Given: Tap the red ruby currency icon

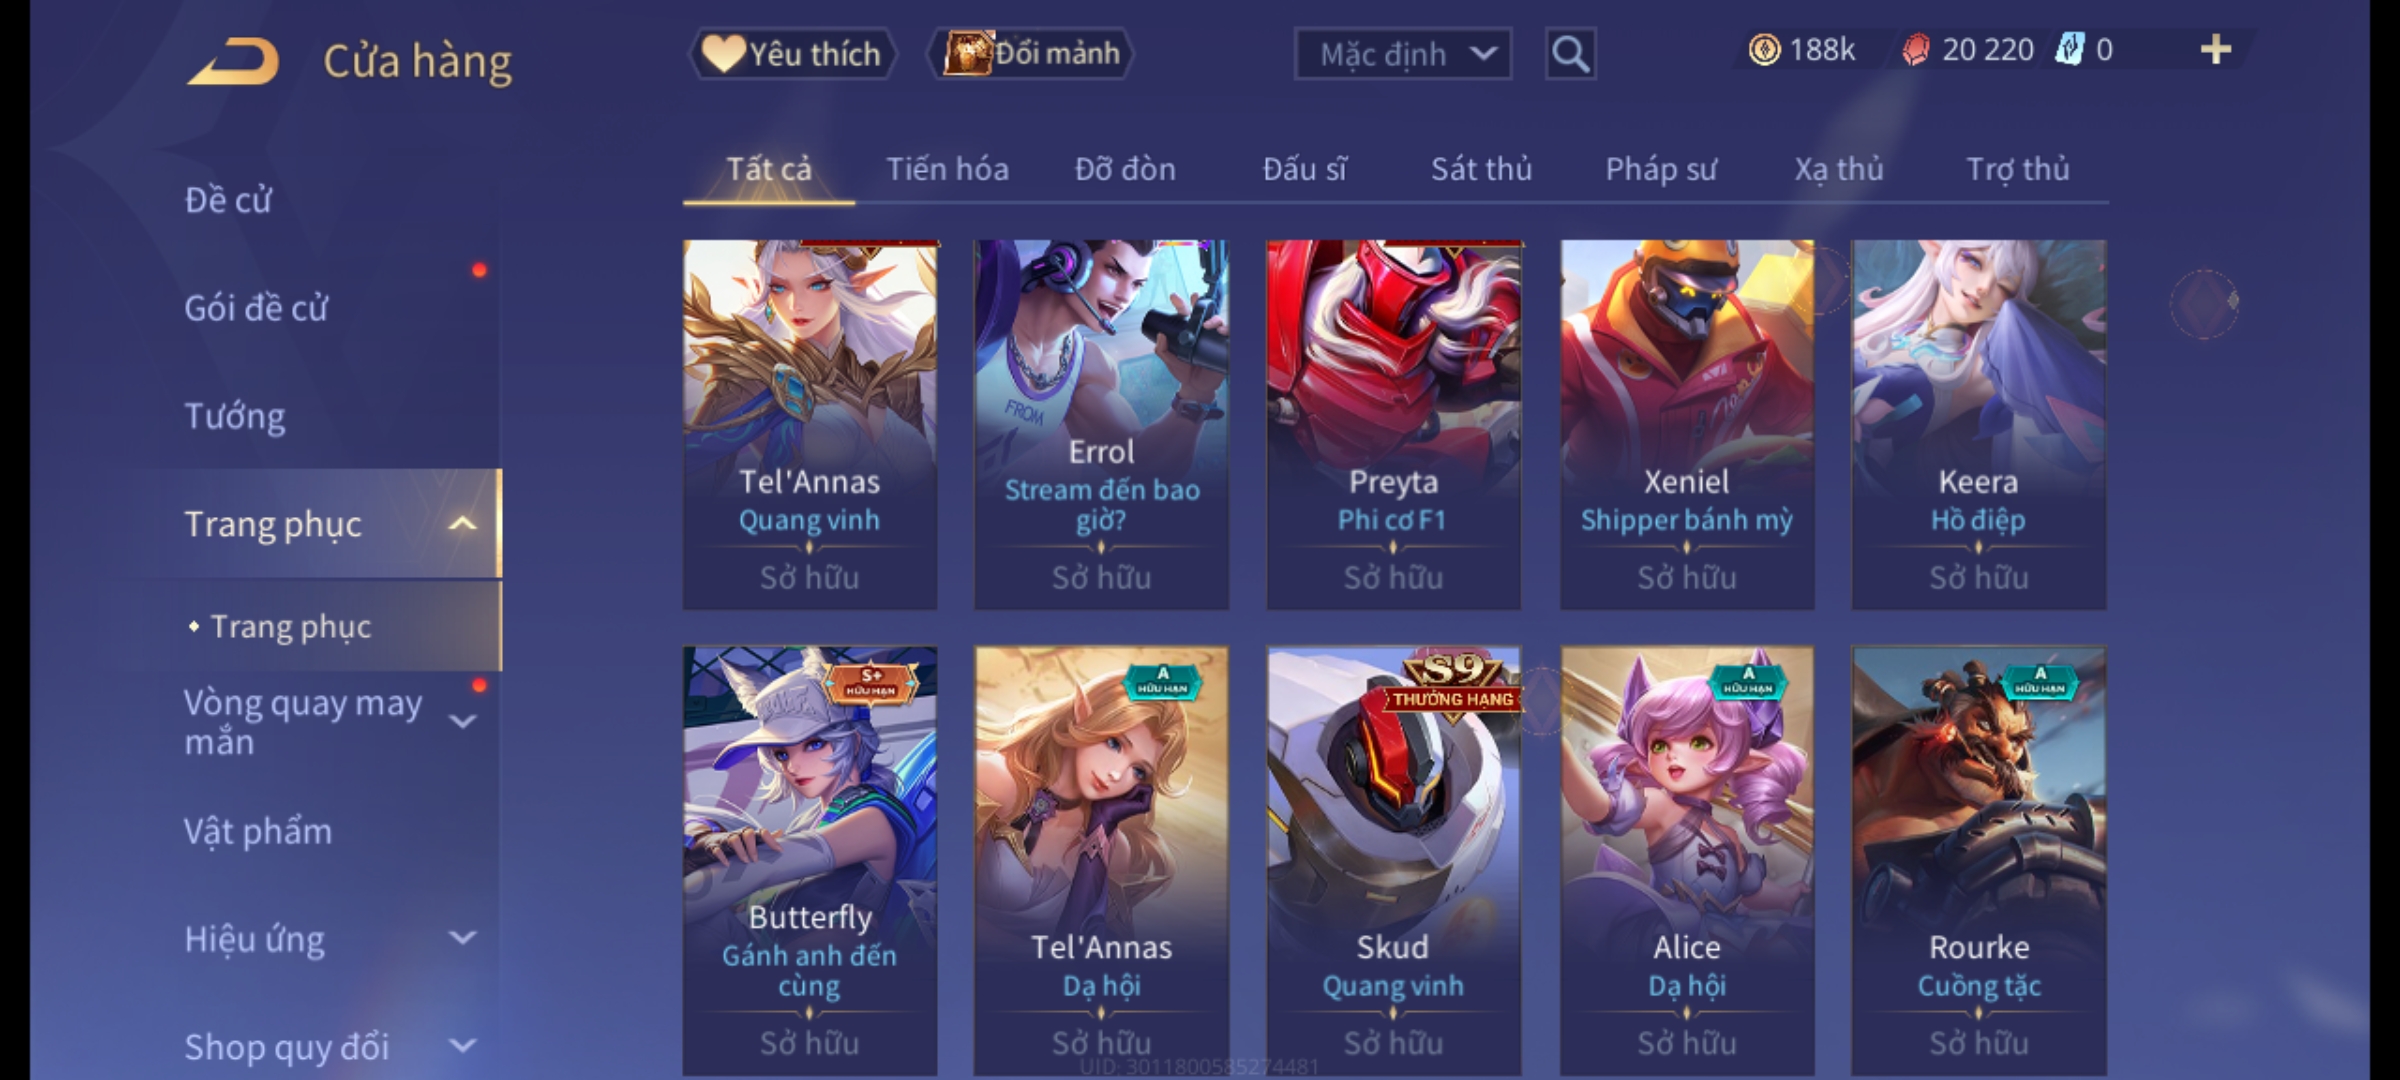Looking at the screenshot, I should pos(1916,50).
